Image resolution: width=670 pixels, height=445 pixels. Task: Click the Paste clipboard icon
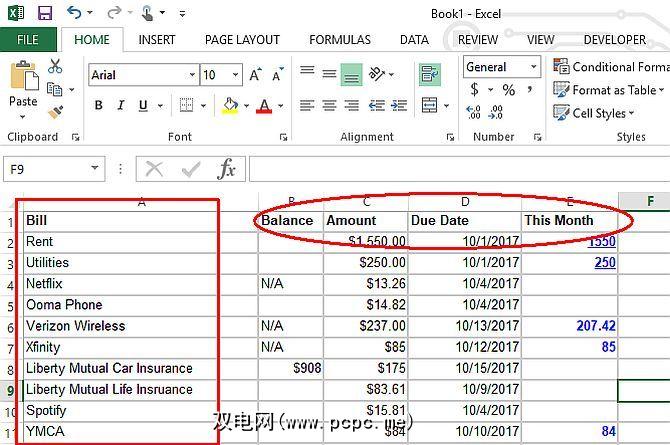(x=24, y=75)
